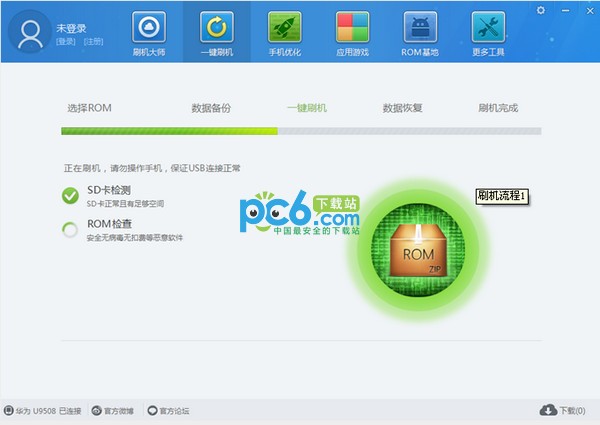Open the 官方论坛 link
This screenshot has width=600, height=425.
(174, 411)
